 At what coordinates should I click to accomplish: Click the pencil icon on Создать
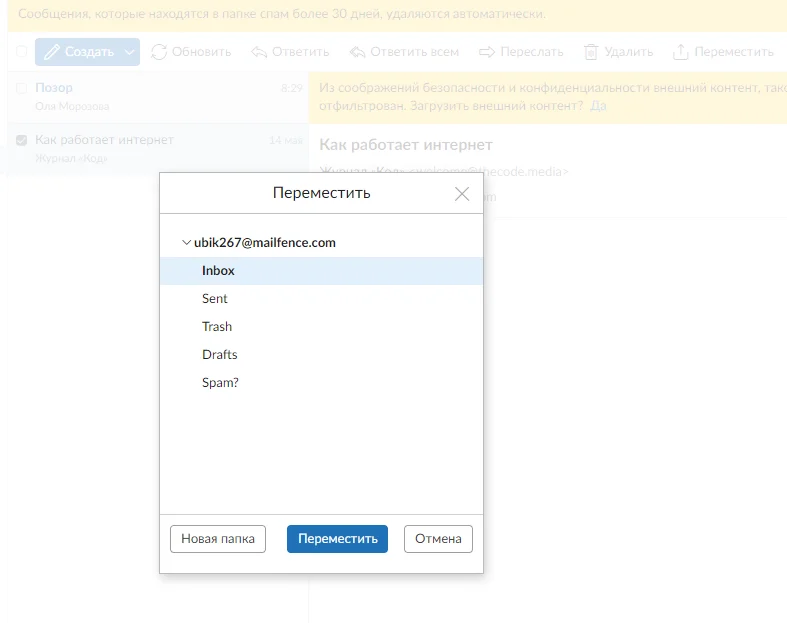(x=52, y=52)
